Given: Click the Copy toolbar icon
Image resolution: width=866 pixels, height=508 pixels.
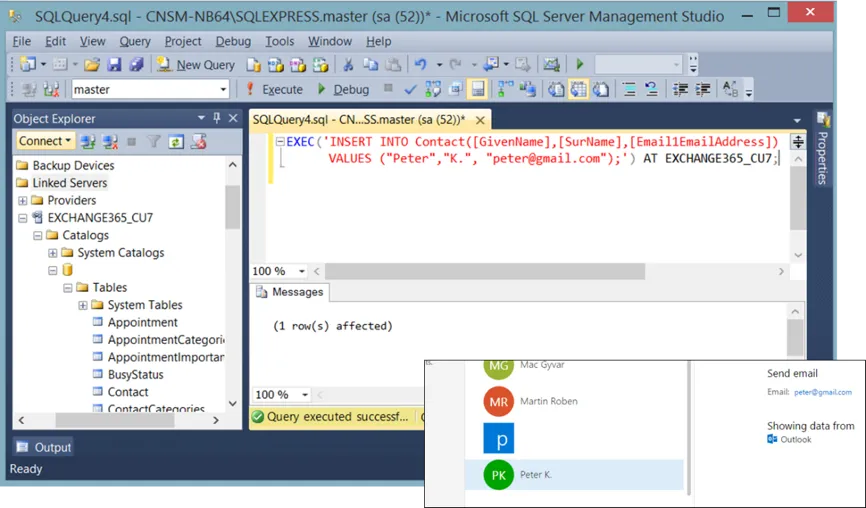Looking at the screenshot, I should click(370, 65).
